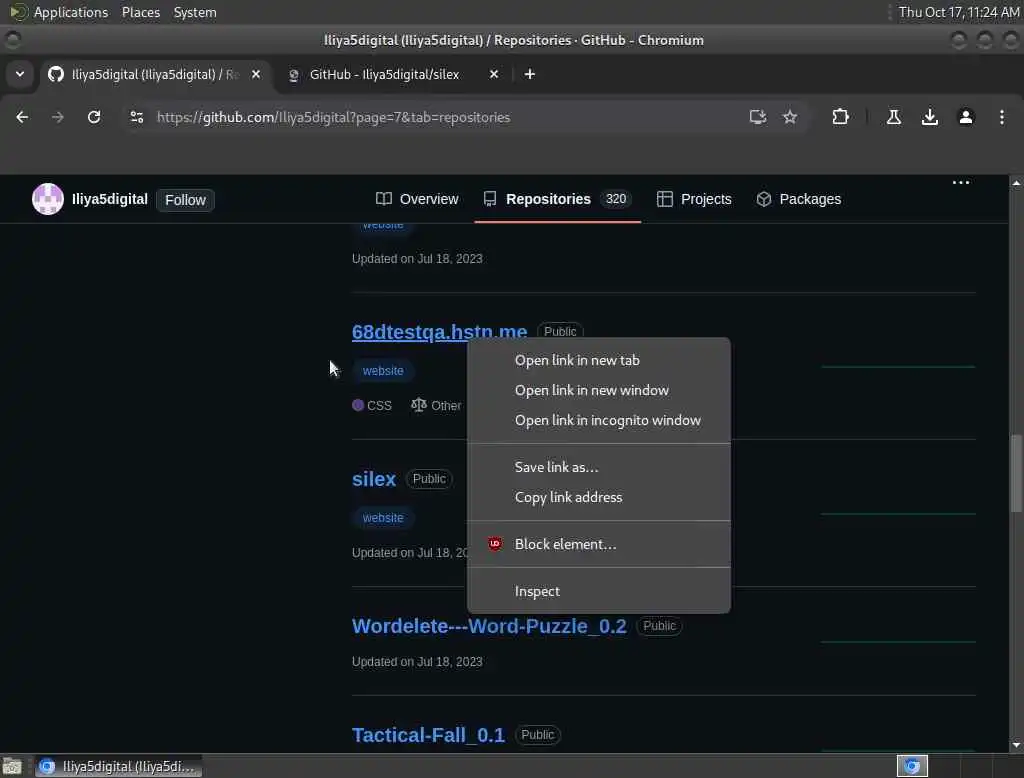Choose Open link in new window
This screenshot has width=1024, height=778.
(599, 391)
